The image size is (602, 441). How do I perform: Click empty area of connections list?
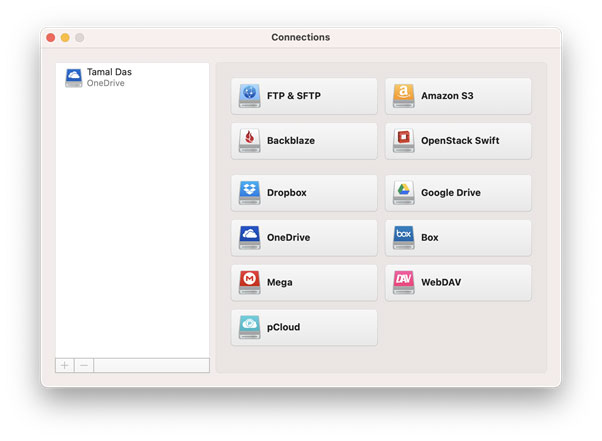click(x=132, y=220)
